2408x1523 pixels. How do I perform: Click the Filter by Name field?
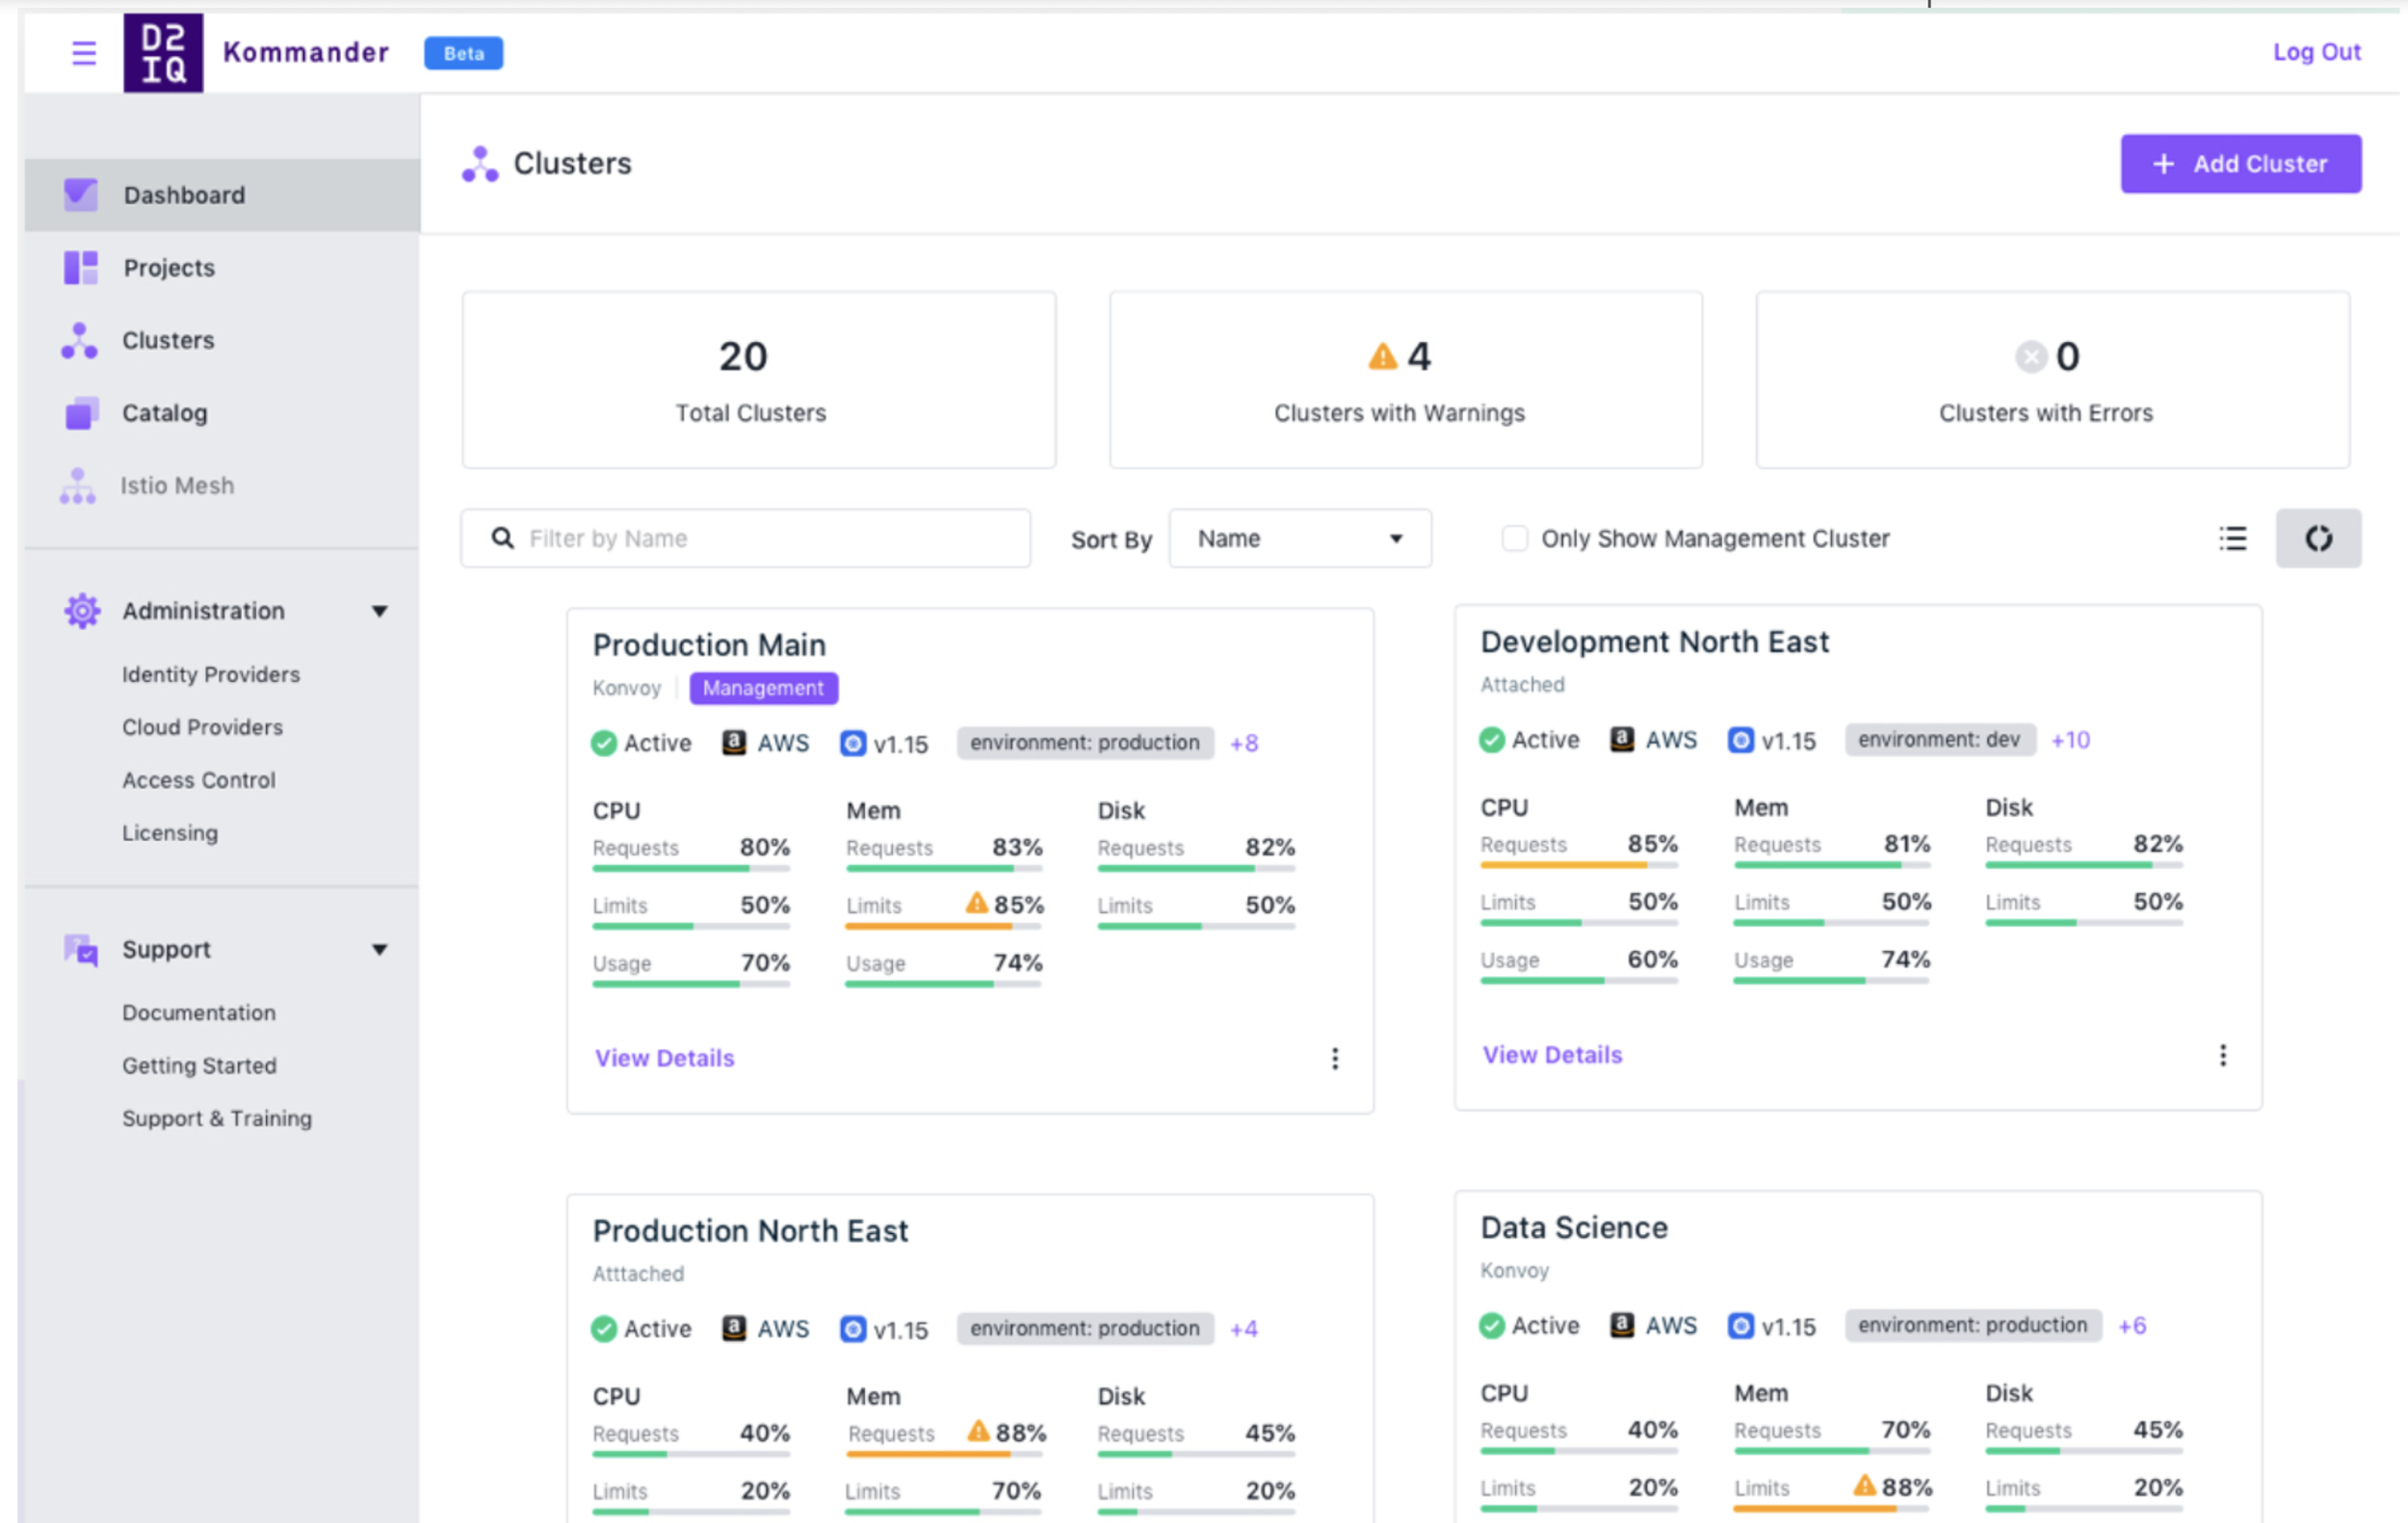point(746,538)
